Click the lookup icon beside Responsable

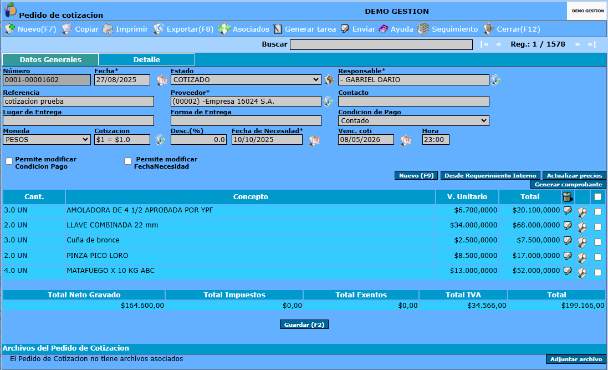496,80
